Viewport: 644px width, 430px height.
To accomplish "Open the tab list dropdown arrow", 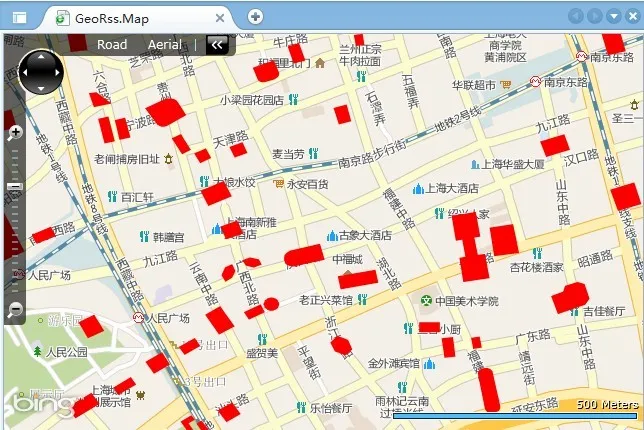I will click(614, 16).
